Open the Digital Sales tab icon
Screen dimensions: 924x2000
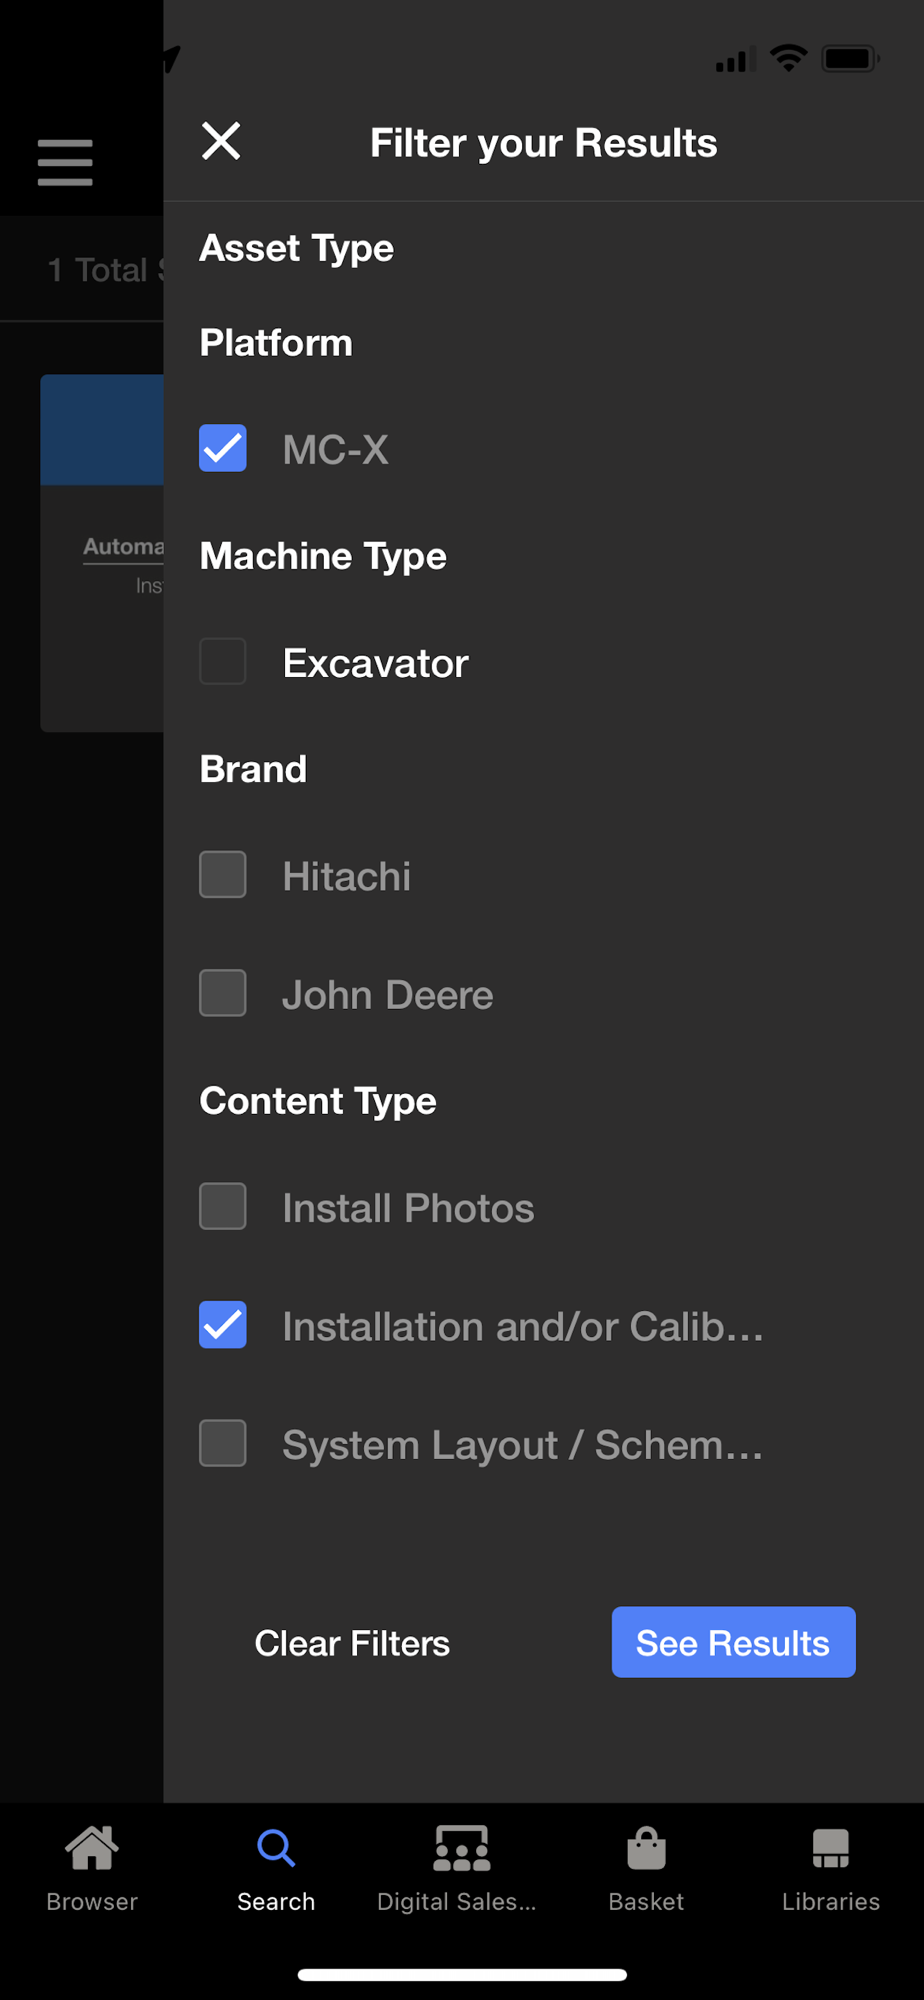pyautogui.click(x=461, y=1849)
